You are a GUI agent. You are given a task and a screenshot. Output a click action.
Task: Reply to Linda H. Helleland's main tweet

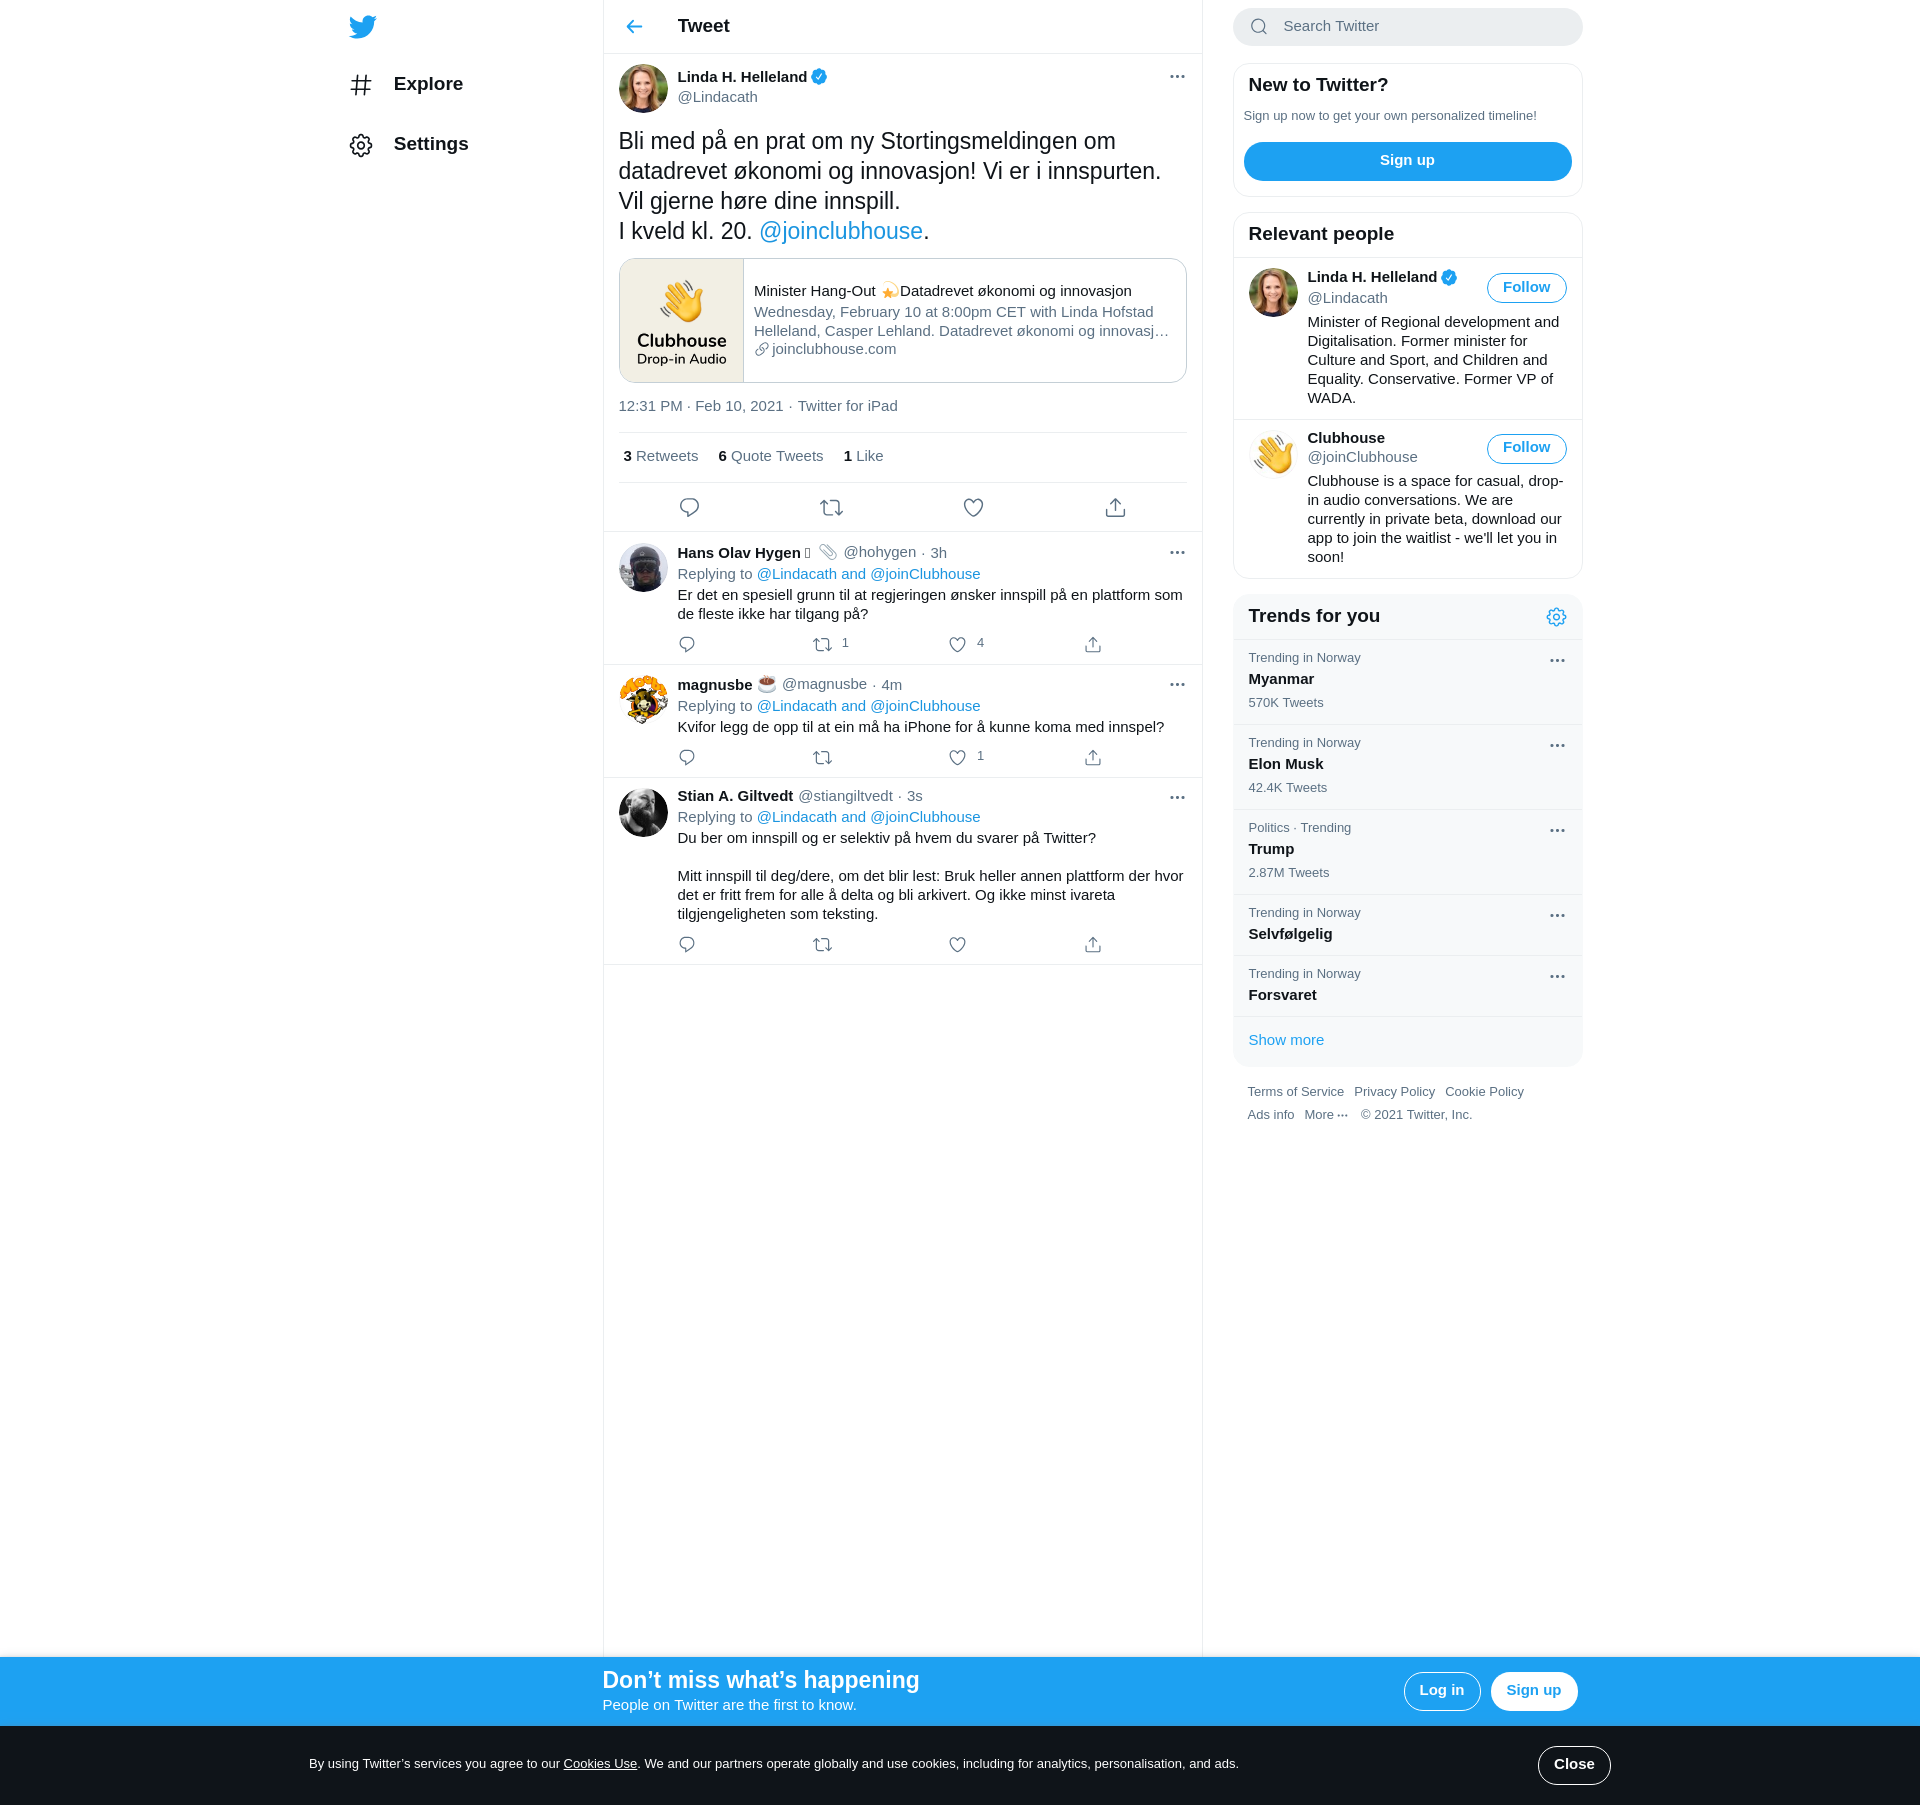point(689,507)
